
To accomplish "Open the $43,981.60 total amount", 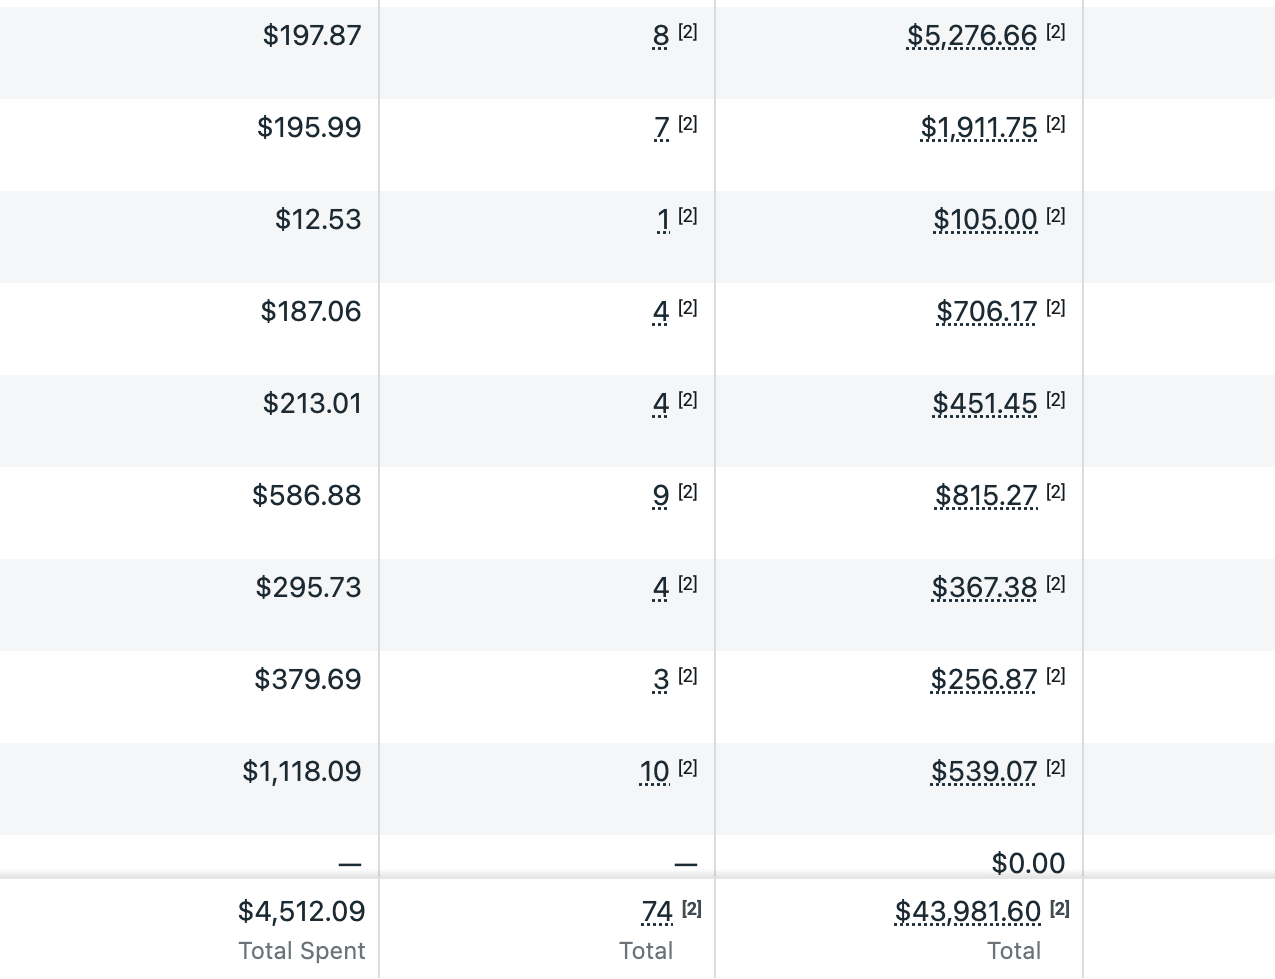I will pyautogui.click(x=967, y=912).
